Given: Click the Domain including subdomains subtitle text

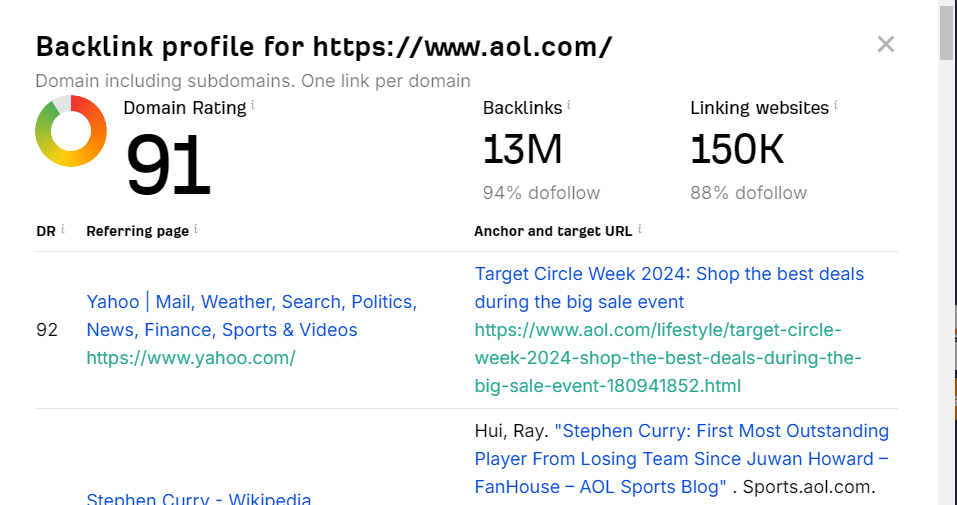Looking at the screenshot, I should click(x=253, y=81).
